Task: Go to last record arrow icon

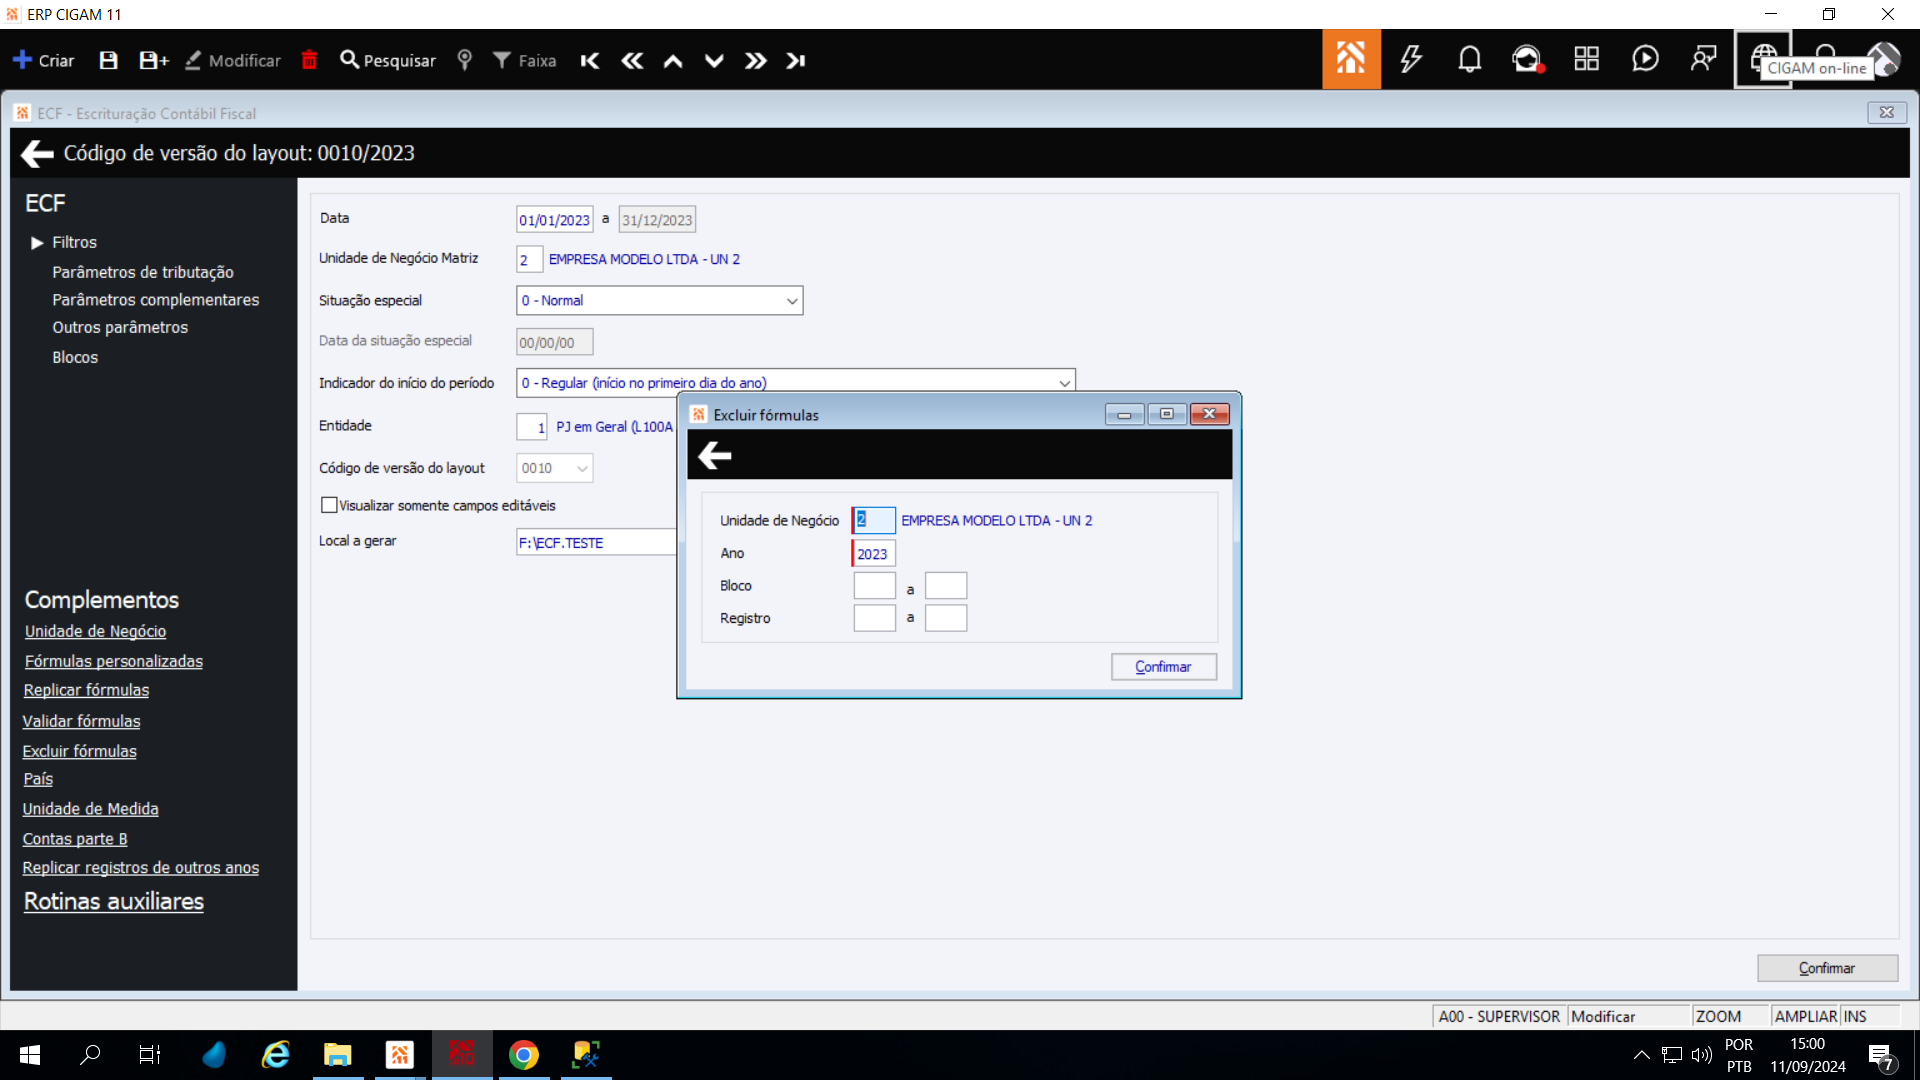Action: pyautogui.click(x=796, y=61)
